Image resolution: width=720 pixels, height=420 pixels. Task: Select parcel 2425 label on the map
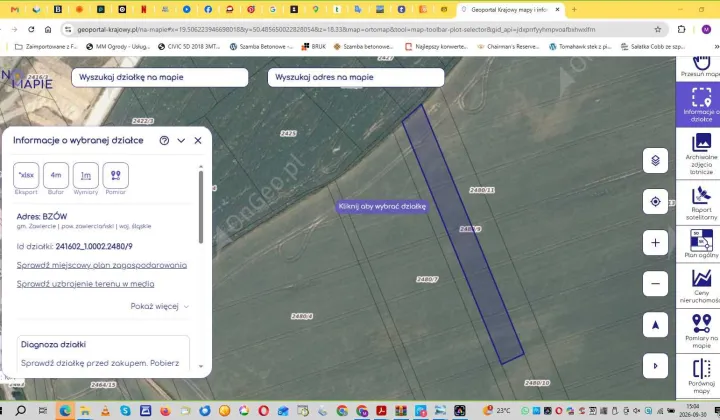288,134
